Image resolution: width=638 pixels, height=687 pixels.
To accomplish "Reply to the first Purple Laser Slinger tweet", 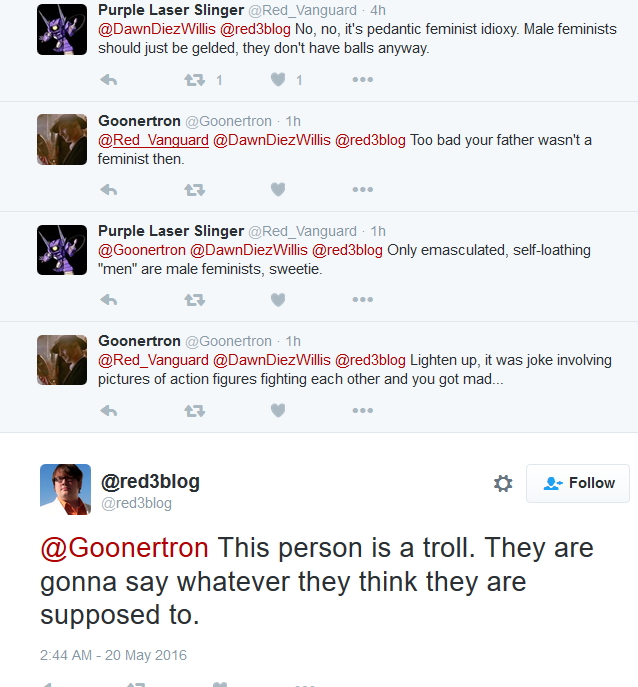I will pos(109,80).
